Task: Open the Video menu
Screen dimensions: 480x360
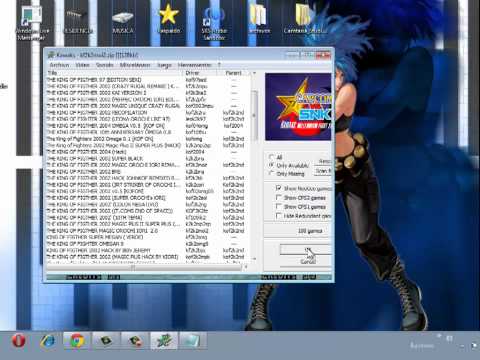Action: coord(82,65)
